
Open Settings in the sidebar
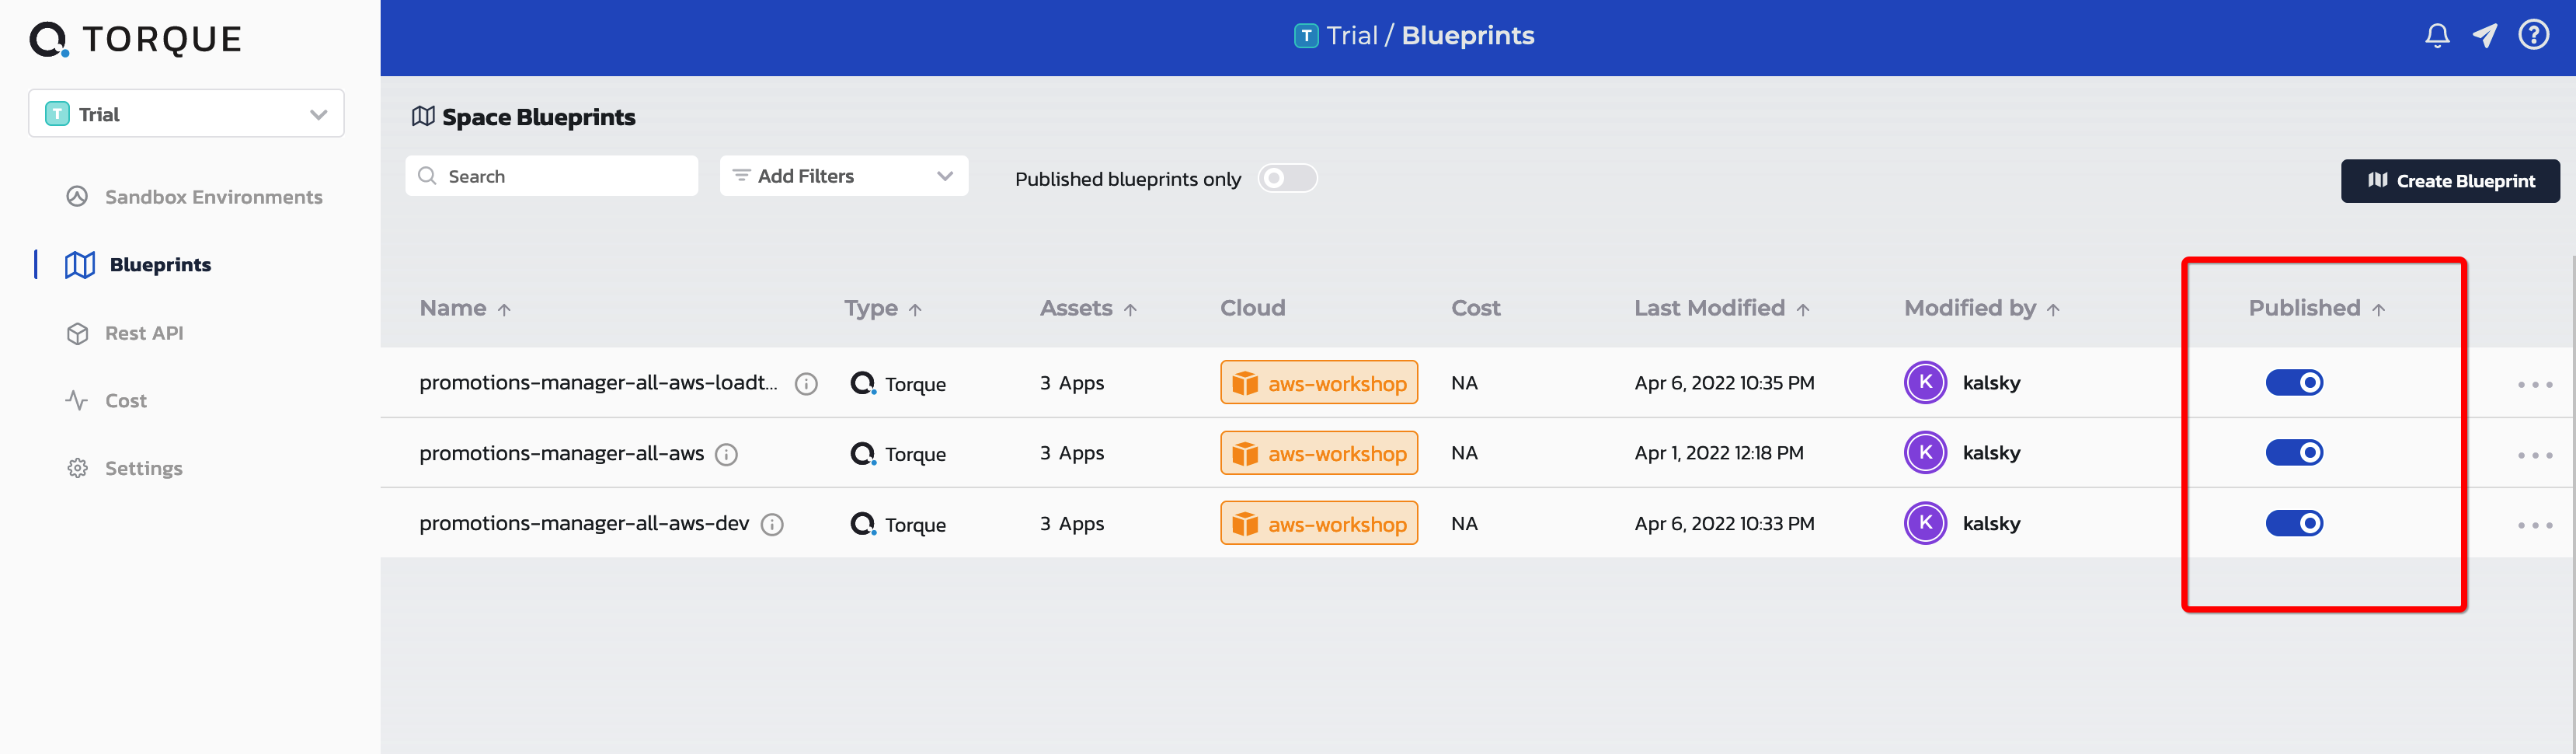point(125,468)
